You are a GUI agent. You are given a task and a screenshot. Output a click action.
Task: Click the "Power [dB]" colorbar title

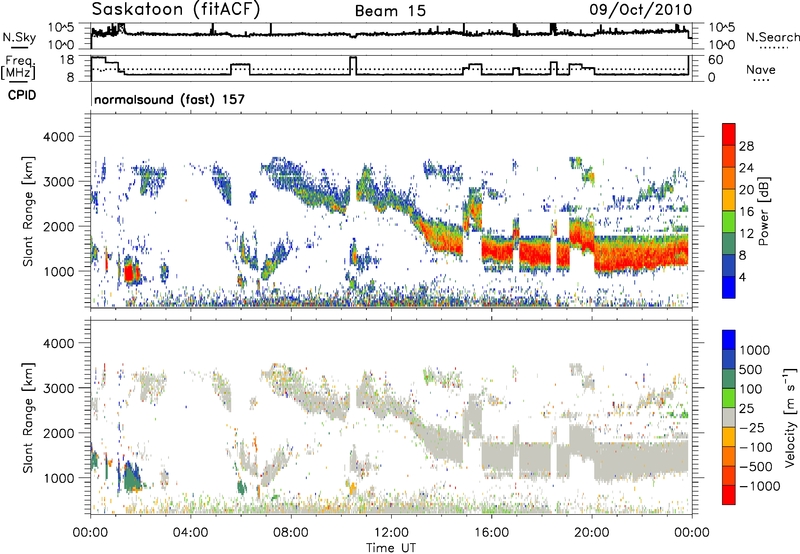[763, 211]
